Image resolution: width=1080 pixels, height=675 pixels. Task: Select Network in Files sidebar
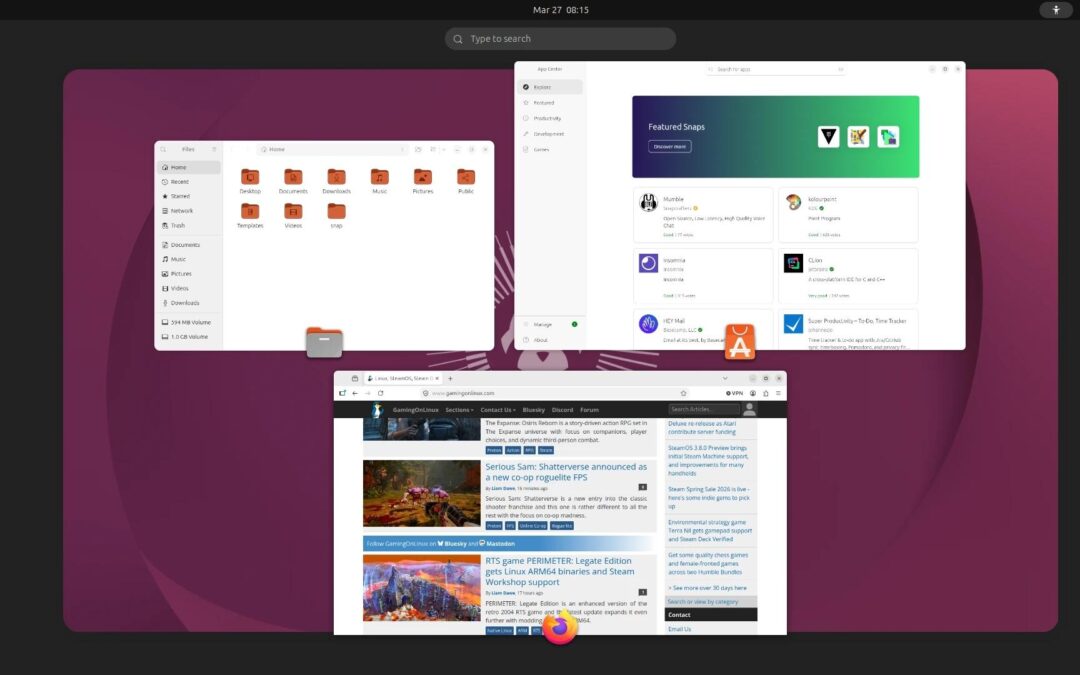(x=189, y=211)
